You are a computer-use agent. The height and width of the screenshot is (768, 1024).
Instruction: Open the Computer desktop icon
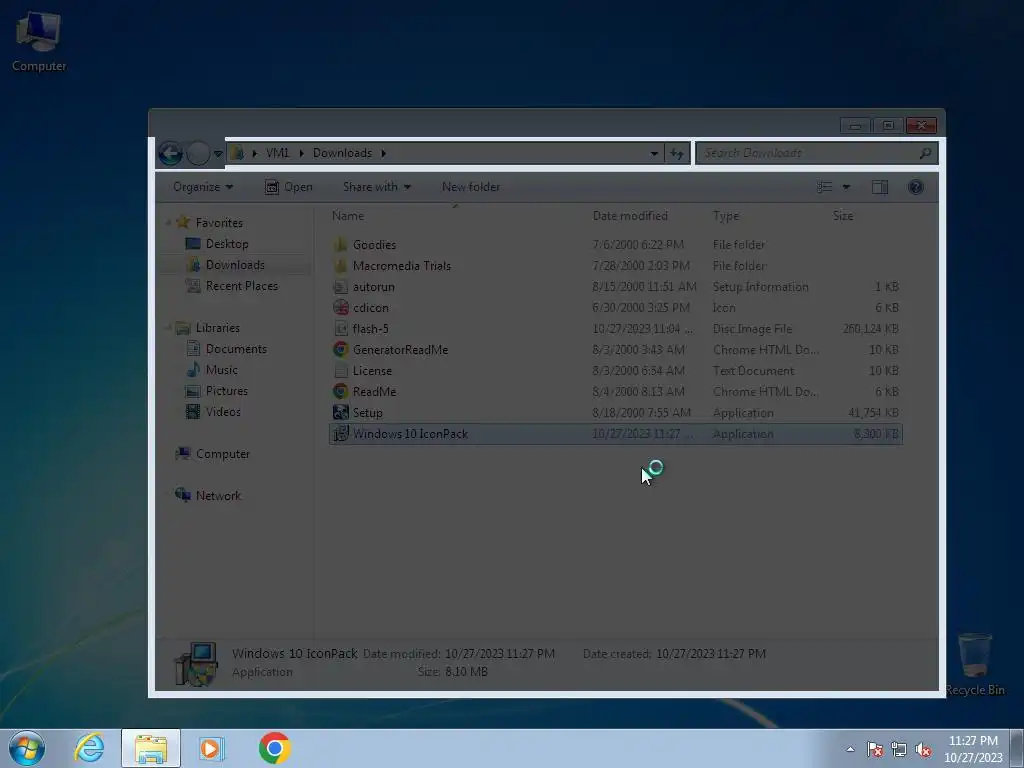coord(39,41)
